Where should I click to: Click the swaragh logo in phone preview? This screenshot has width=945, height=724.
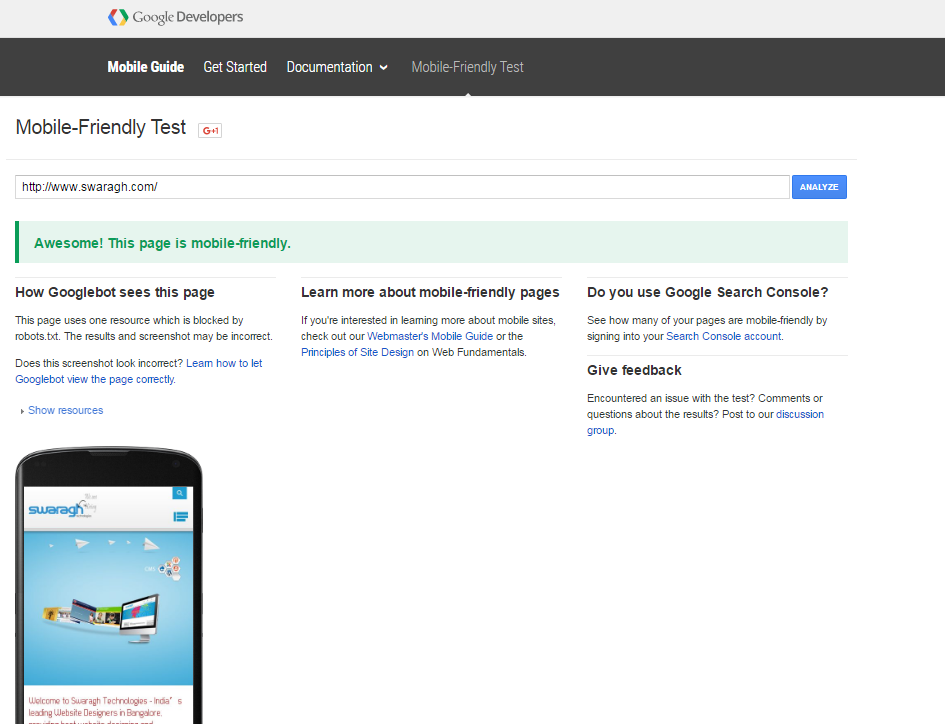pos(63,507)
